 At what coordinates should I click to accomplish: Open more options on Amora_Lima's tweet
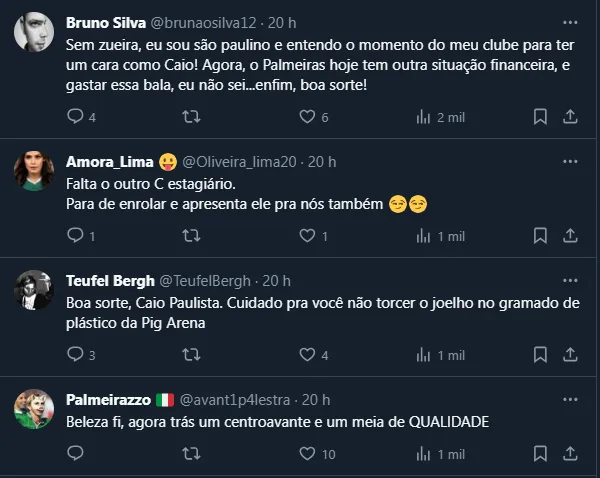[x=569, y=161]
